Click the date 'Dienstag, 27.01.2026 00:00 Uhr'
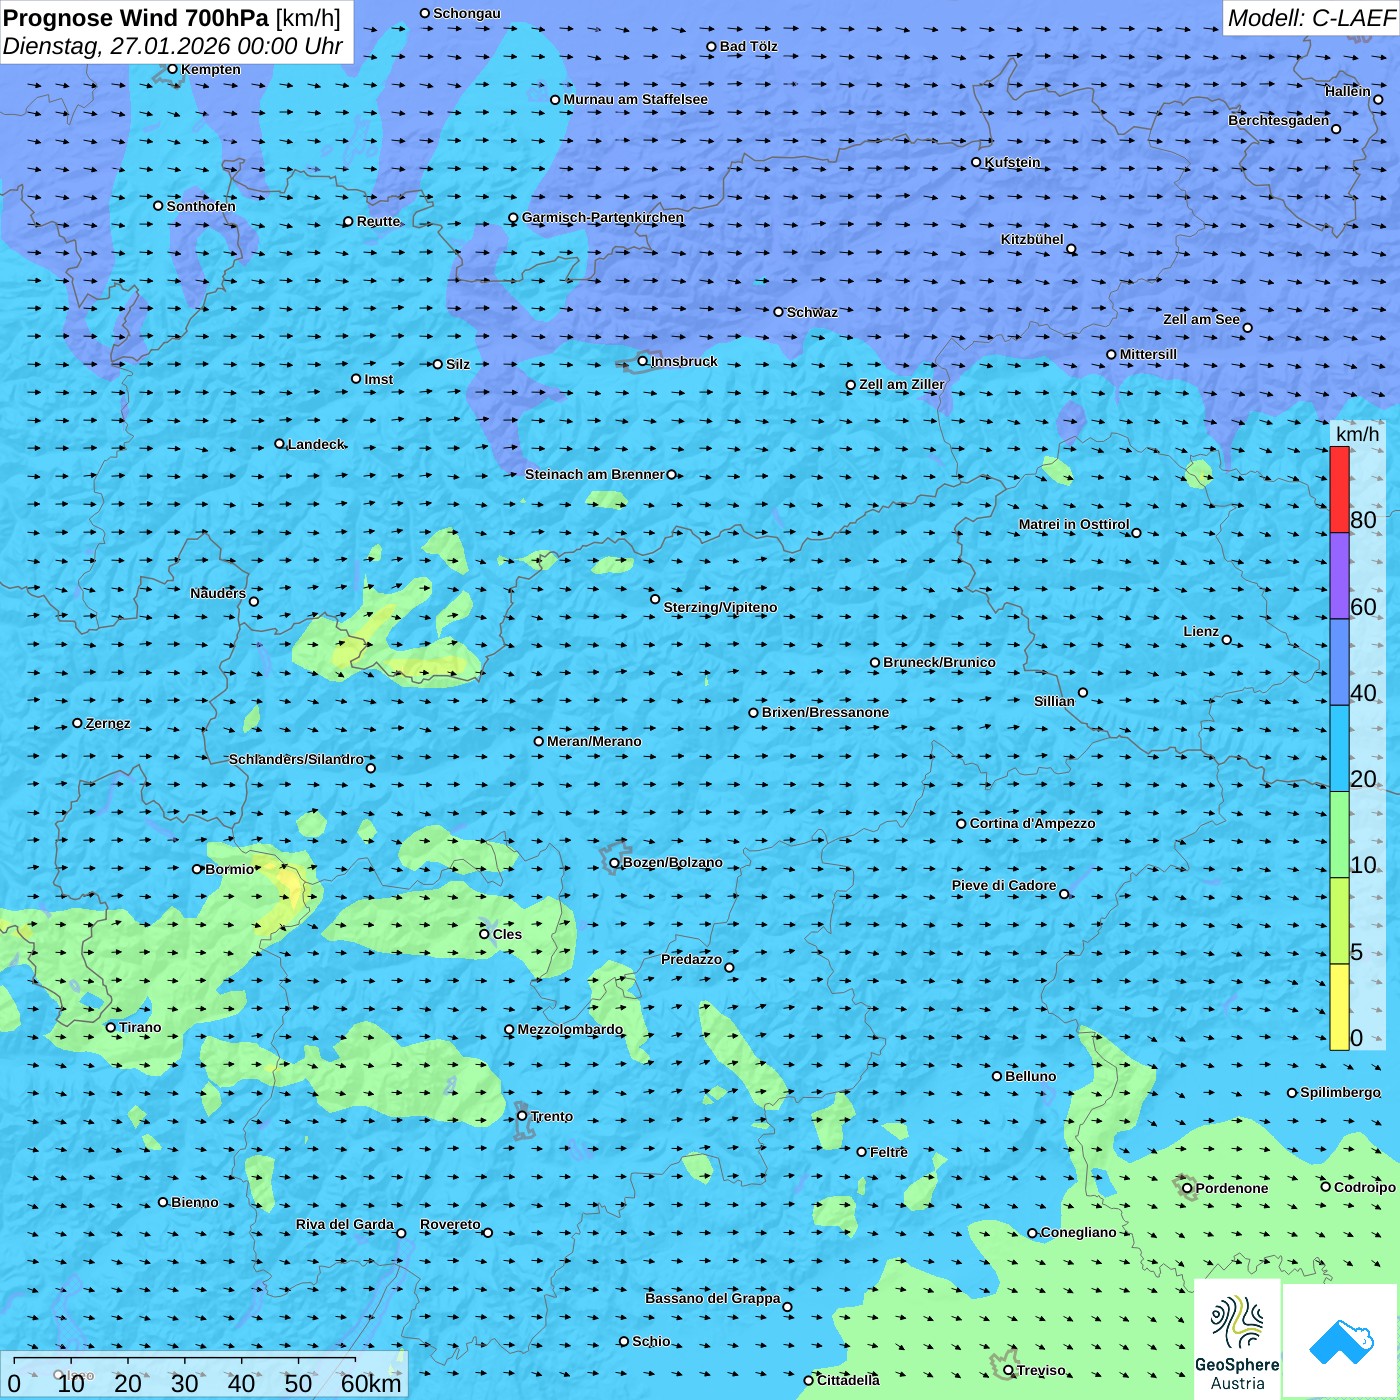1400x1400 pixels. [173, 46]
